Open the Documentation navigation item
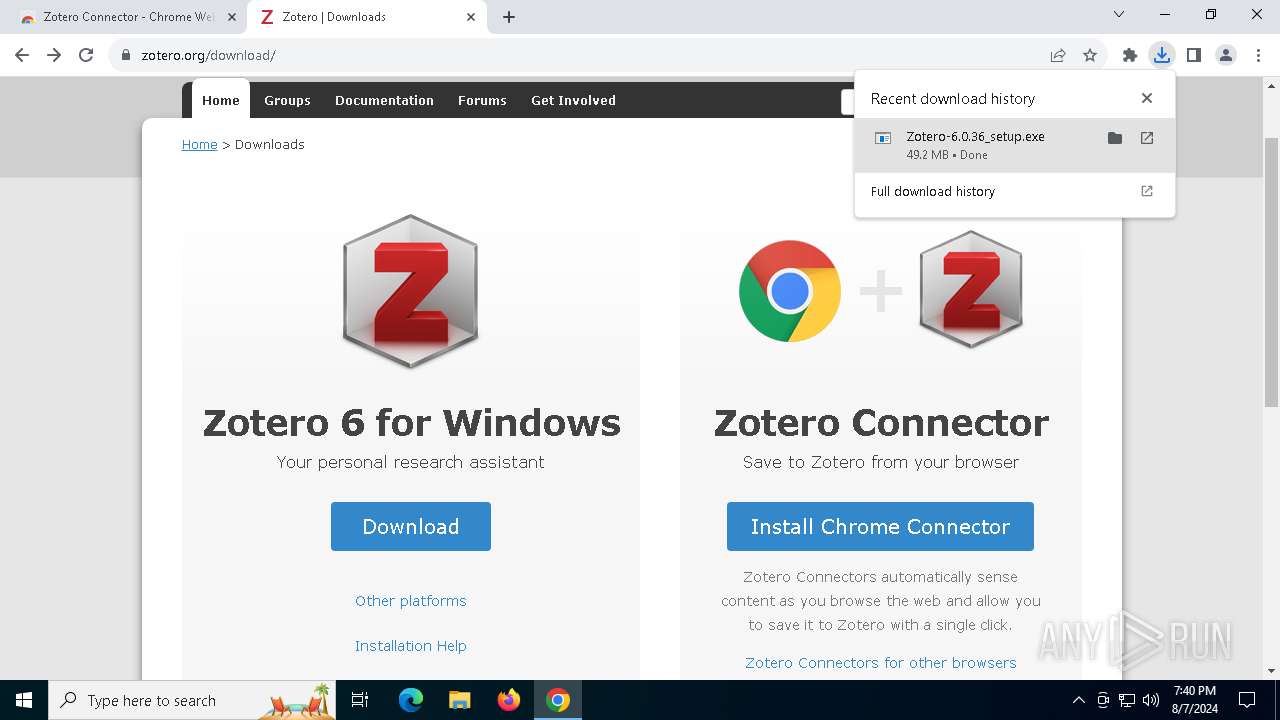 point(384,100)
